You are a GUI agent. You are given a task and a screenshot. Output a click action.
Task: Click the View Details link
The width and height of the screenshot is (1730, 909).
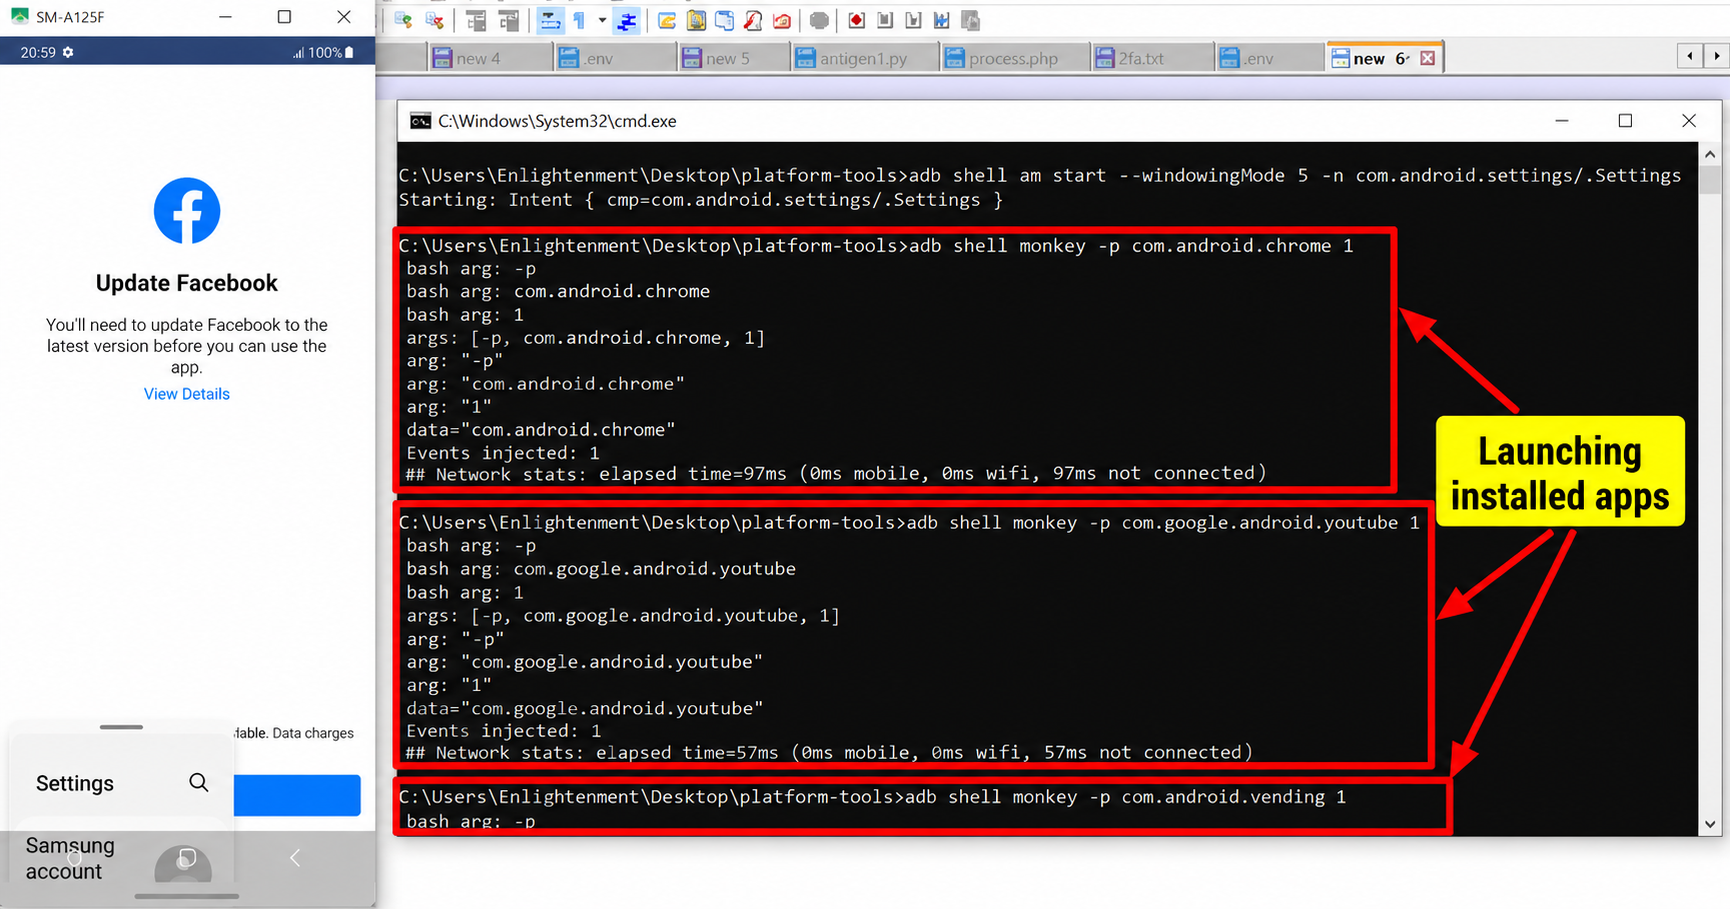point(187,394)
